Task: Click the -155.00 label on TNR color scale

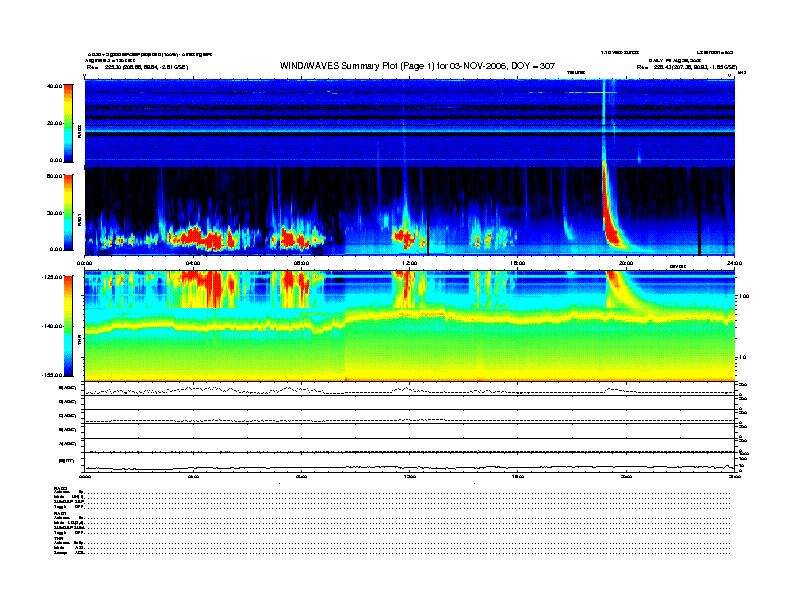Action: [x=52, y=375]
